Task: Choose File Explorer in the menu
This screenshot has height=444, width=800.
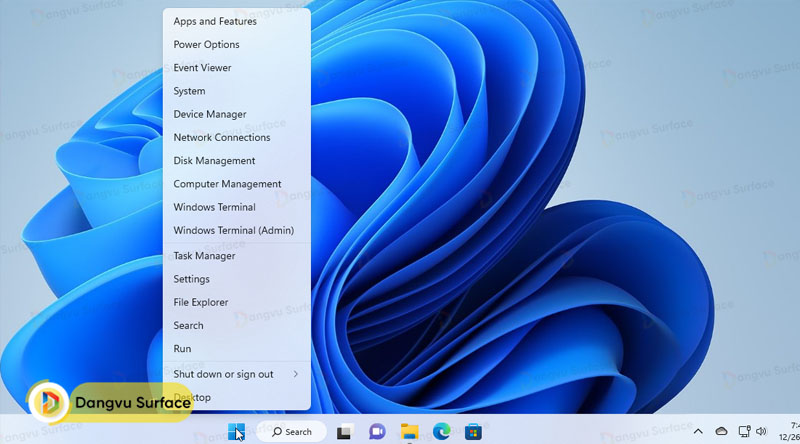Action: pos(237,302)
